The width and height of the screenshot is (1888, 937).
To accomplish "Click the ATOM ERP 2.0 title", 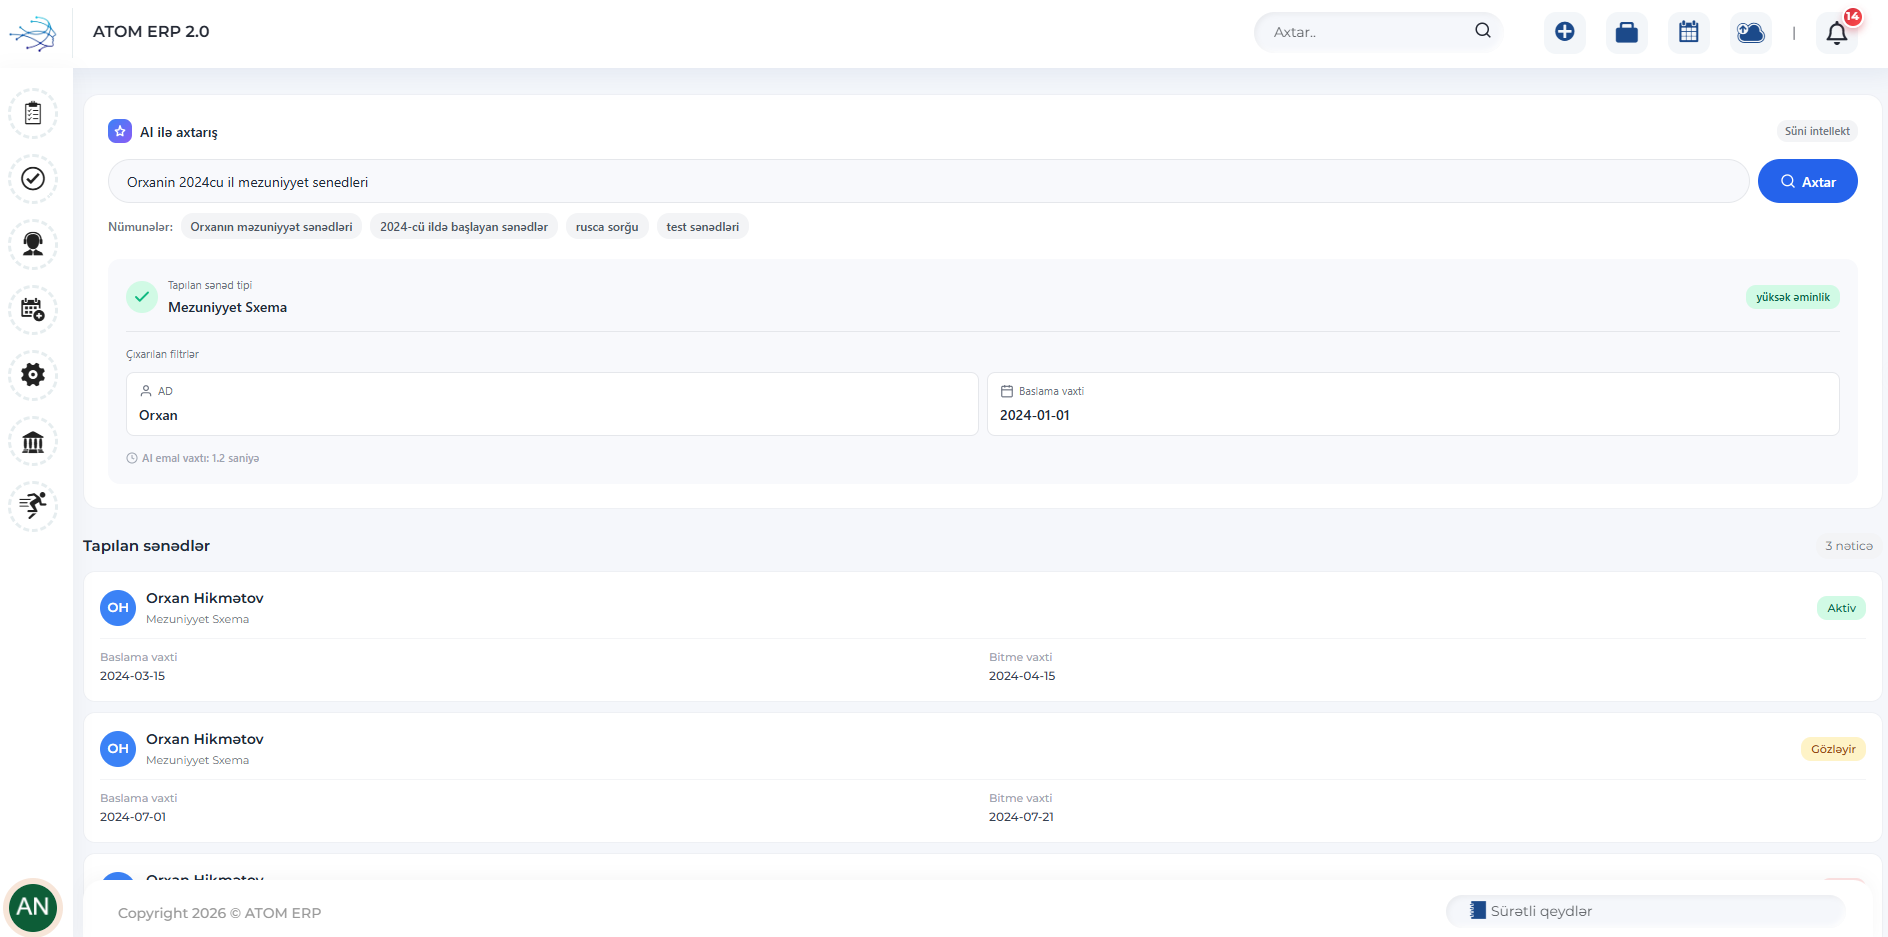I will 151,31.
